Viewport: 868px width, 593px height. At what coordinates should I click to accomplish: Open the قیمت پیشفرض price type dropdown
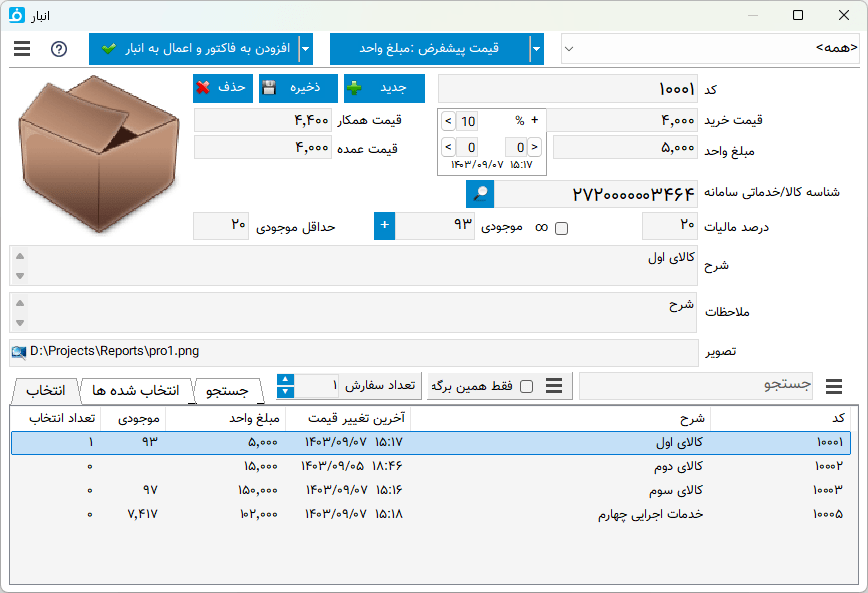tap(536, 48)
